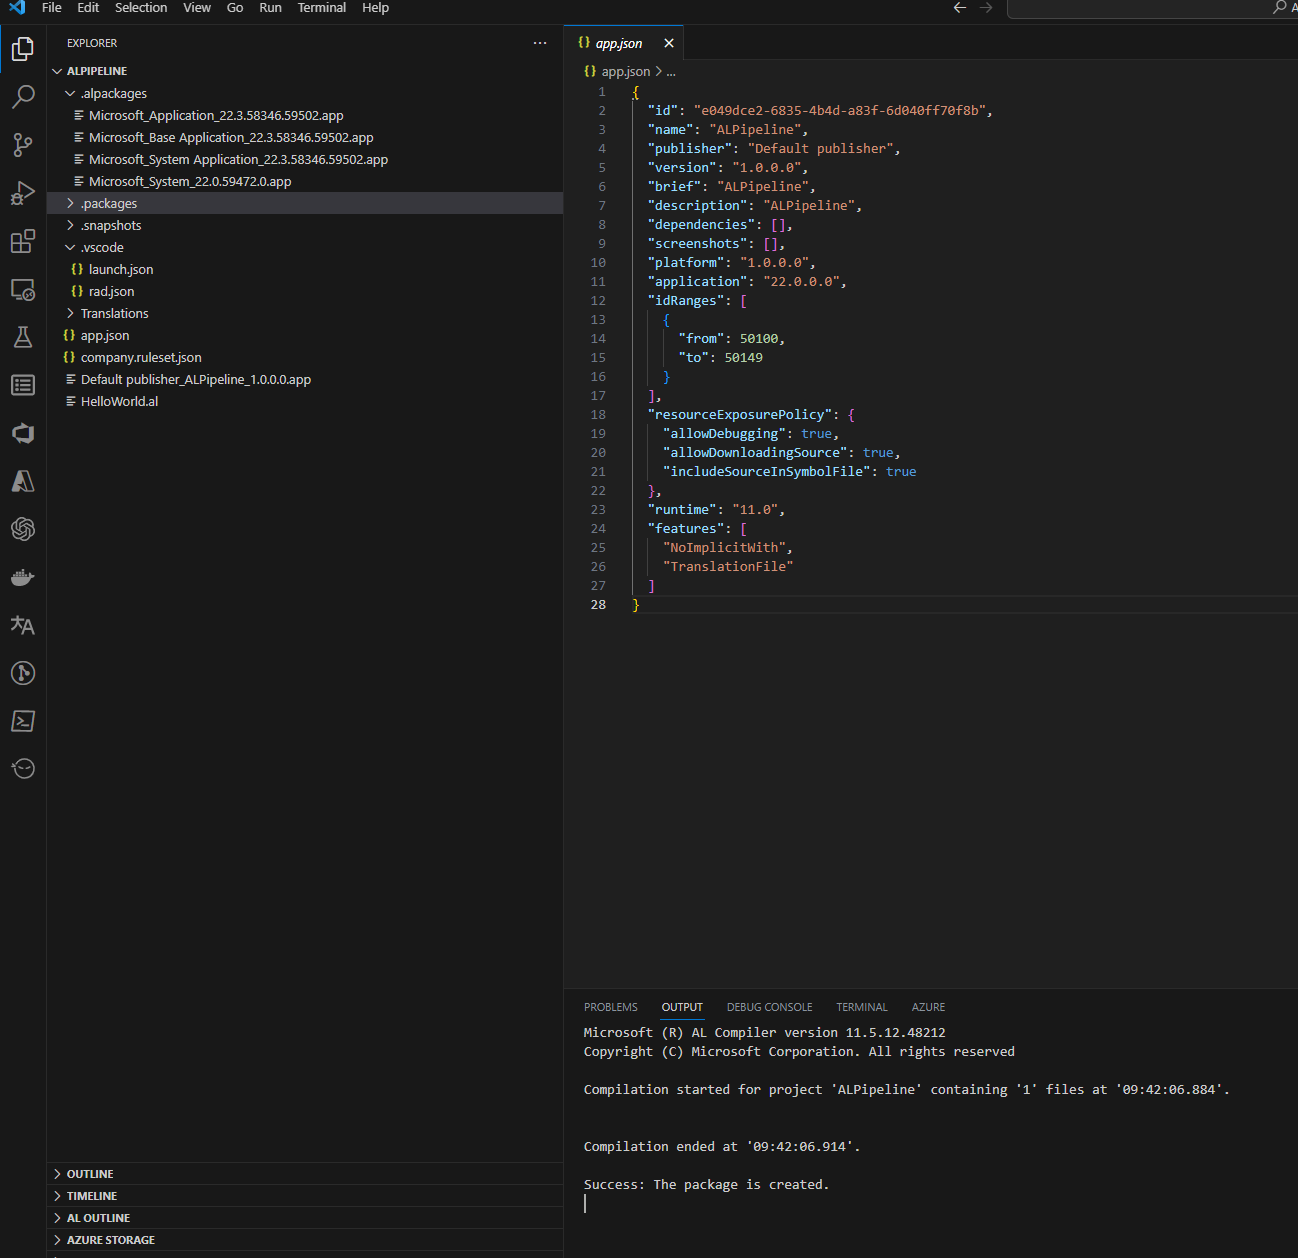
Task: Open the Remote Explorer view
Action: pos(23,289)
